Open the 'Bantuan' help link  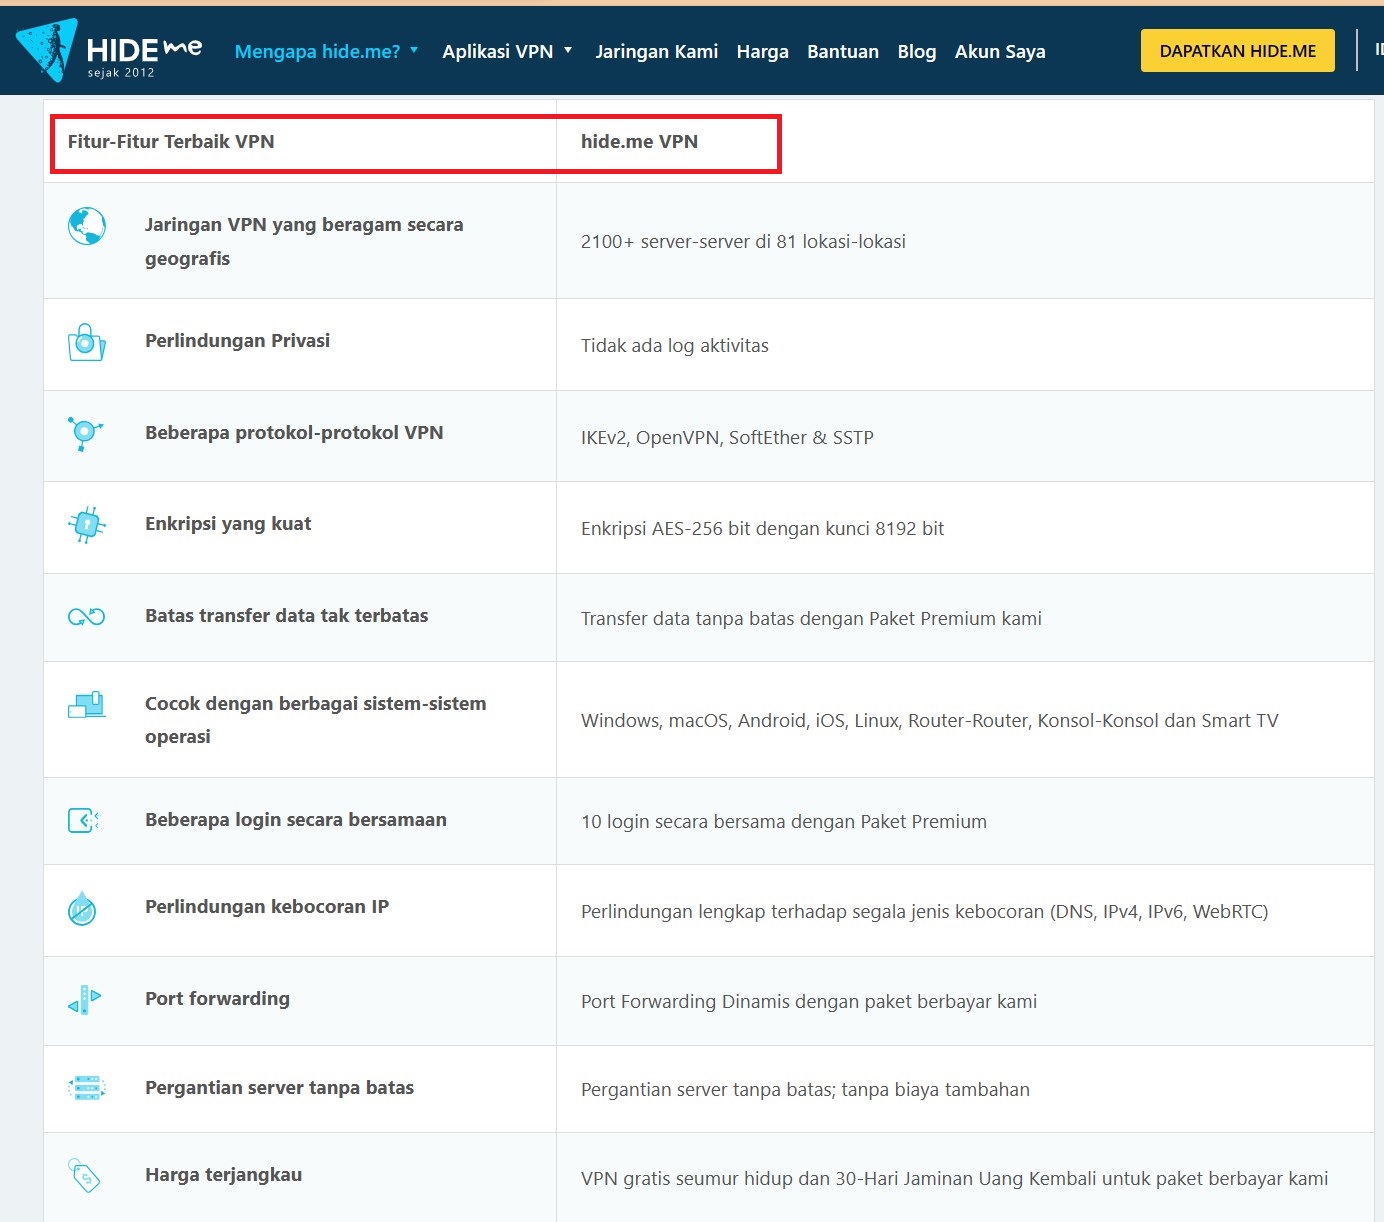pyautogui.click(x=842, y=51)
